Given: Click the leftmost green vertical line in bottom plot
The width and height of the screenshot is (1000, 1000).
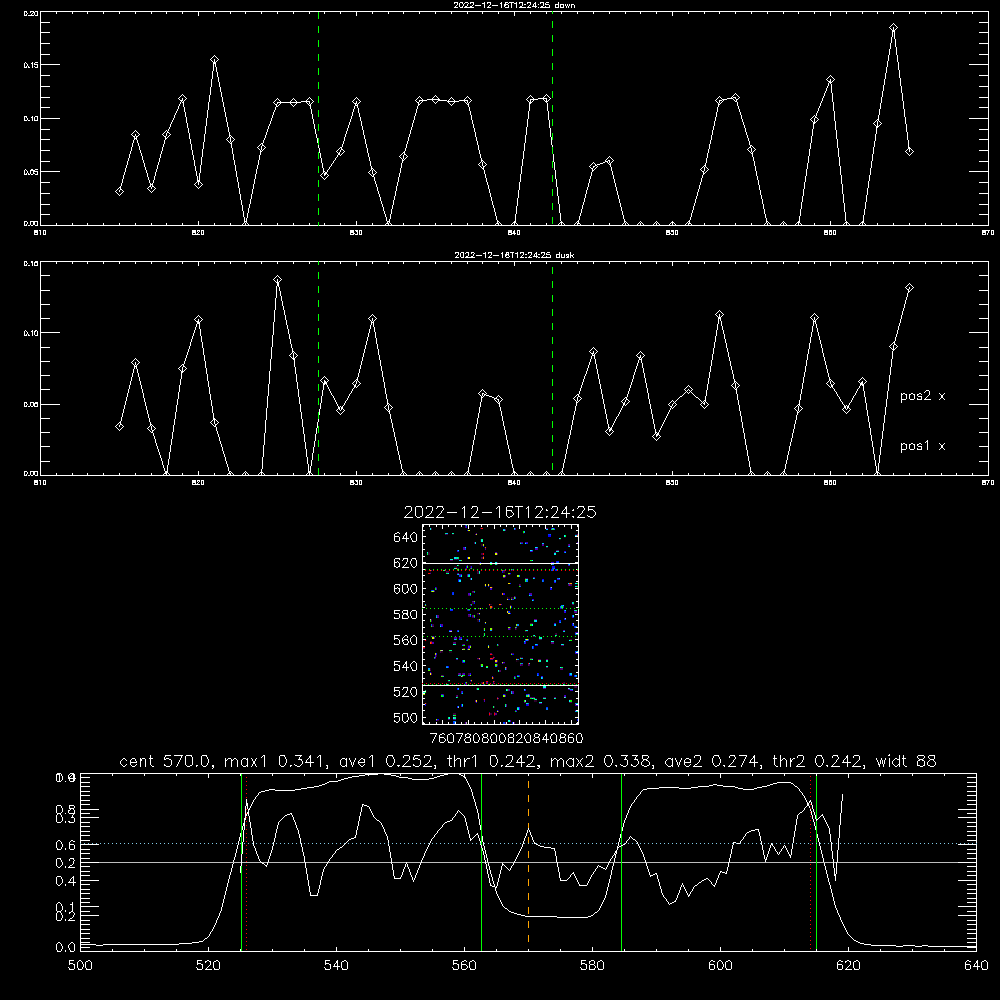Looking at the screenshot, I should [x=242, y=861].
